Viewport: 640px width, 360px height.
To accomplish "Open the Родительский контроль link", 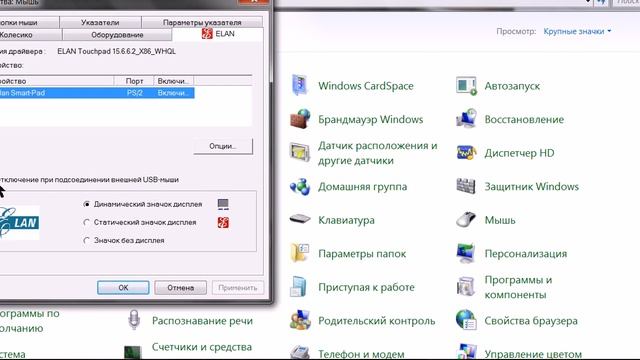I will 377,321.
